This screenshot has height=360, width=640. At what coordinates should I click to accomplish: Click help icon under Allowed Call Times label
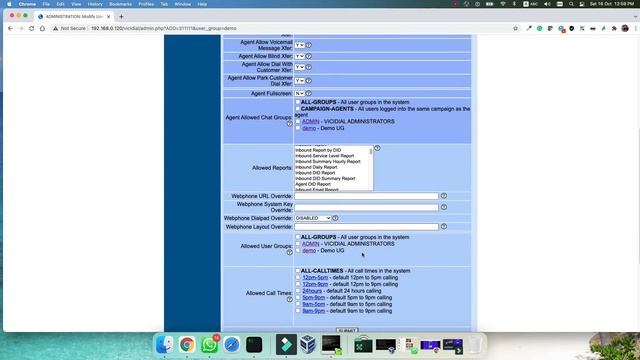[289, 299]
